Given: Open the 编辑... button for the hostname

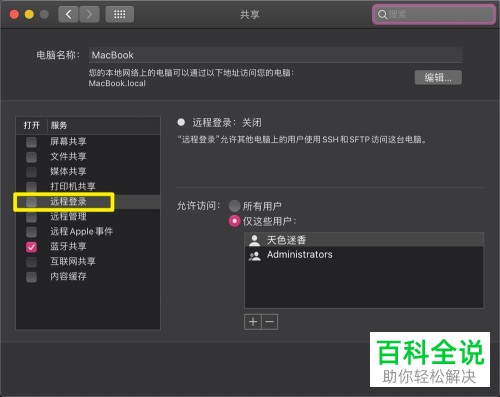Looking at the screenshot, I should pos(438,78).
